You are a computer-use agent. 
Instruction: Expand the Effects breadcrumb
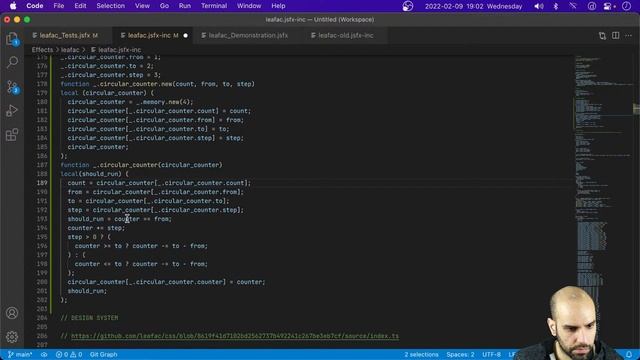point(42,50)
